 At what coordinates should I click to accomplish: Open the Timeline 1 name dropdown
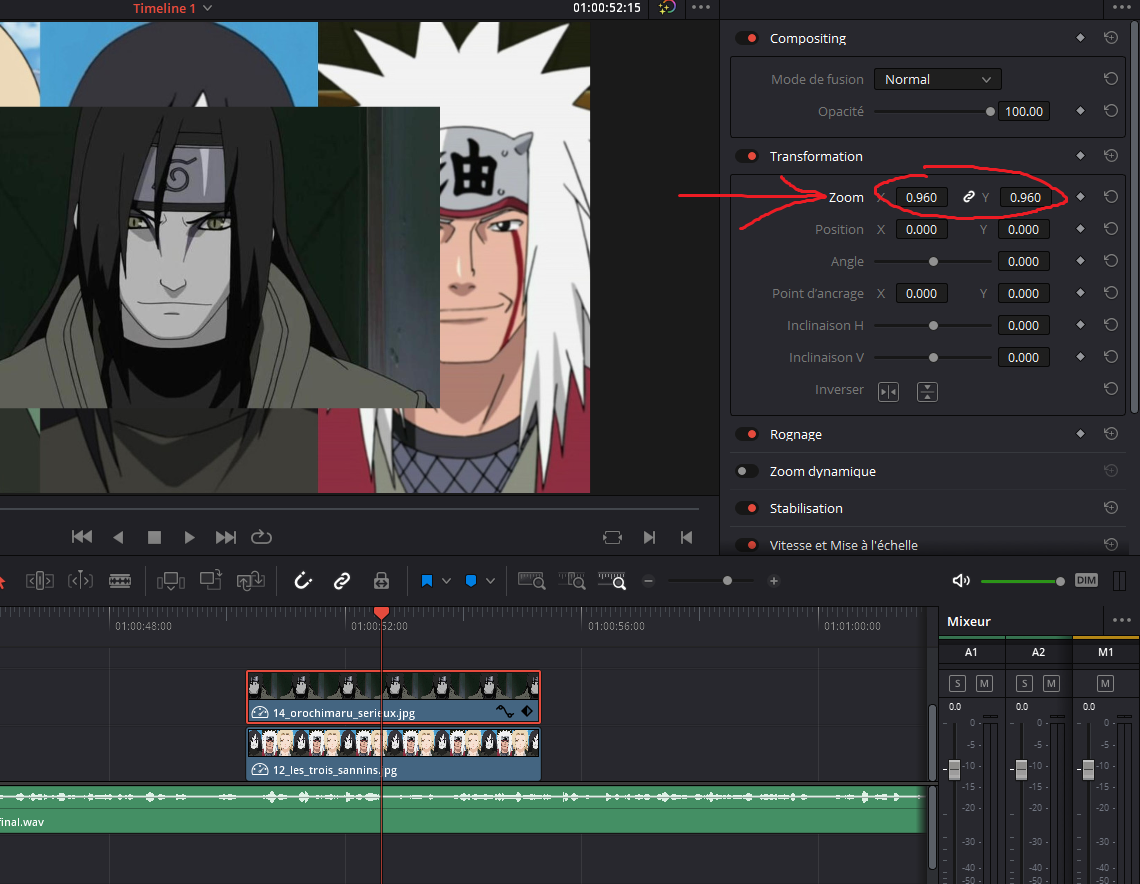click(207, 8)
